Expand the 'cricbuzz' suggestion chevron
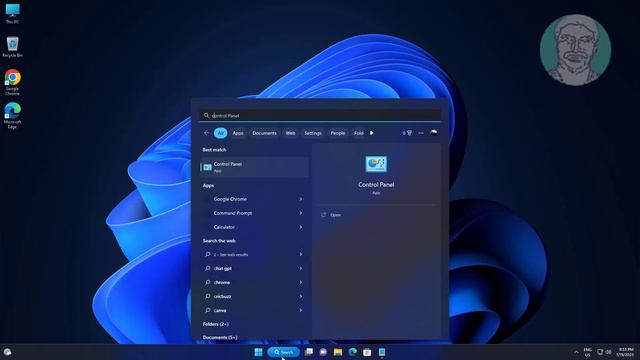The image size is (640, 360). (x=301, y=296)
